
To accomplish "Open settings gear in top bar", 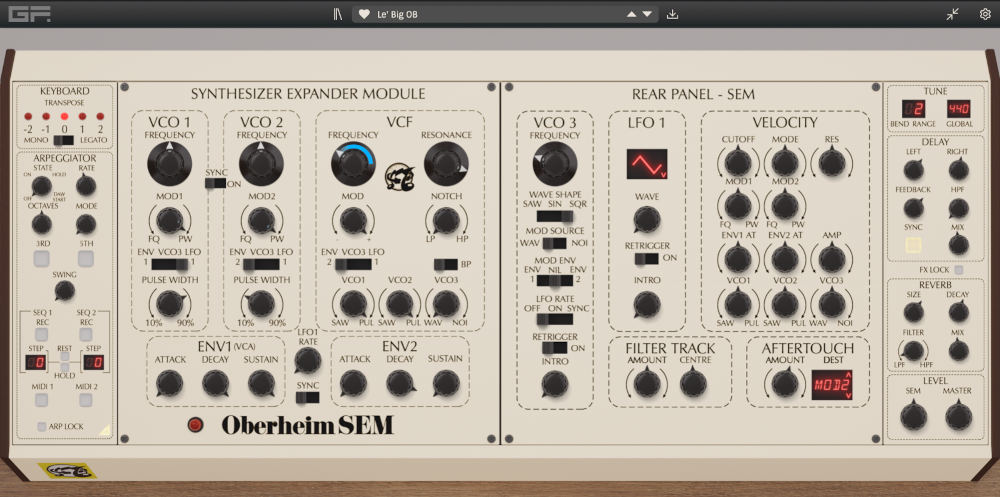I will pos(985,14).
